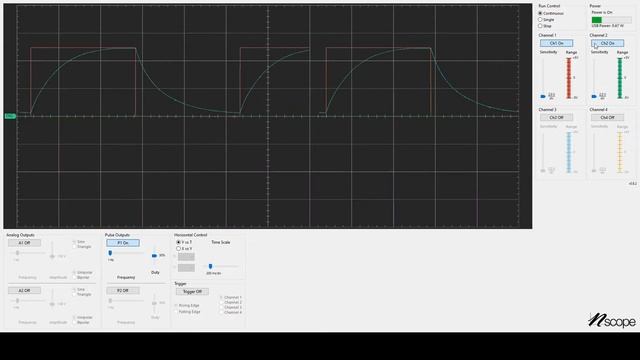Click the green Channel 2 range bar
The height and width of the screenshot is (360, 640).
tap(620, 78)
